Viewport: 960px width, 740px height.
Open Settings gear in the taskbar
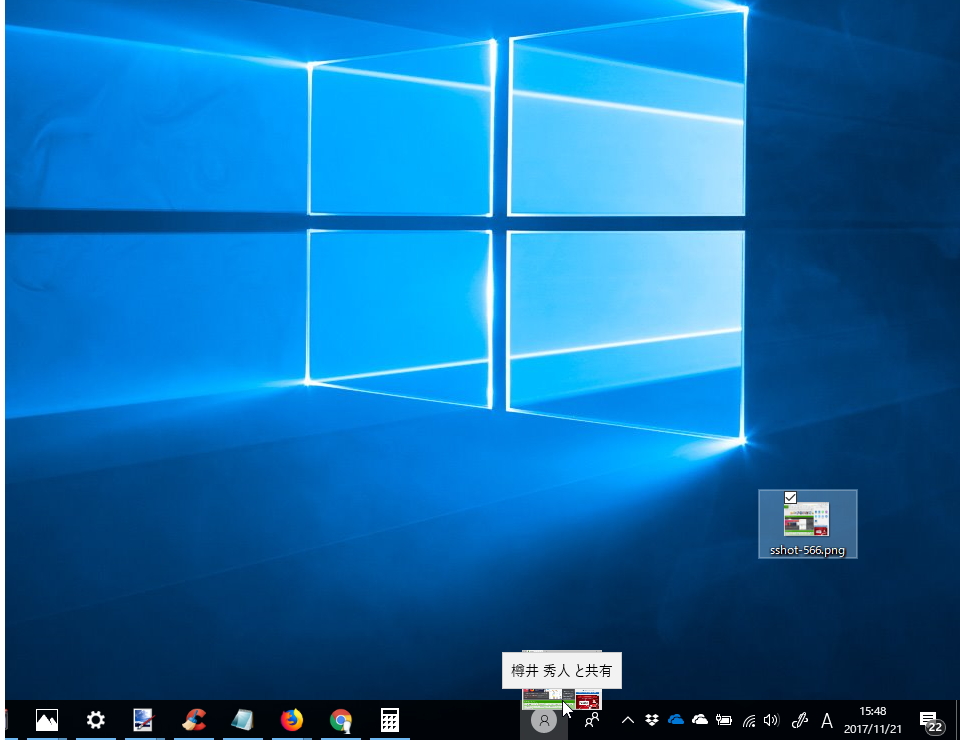(x=96, y=720)
